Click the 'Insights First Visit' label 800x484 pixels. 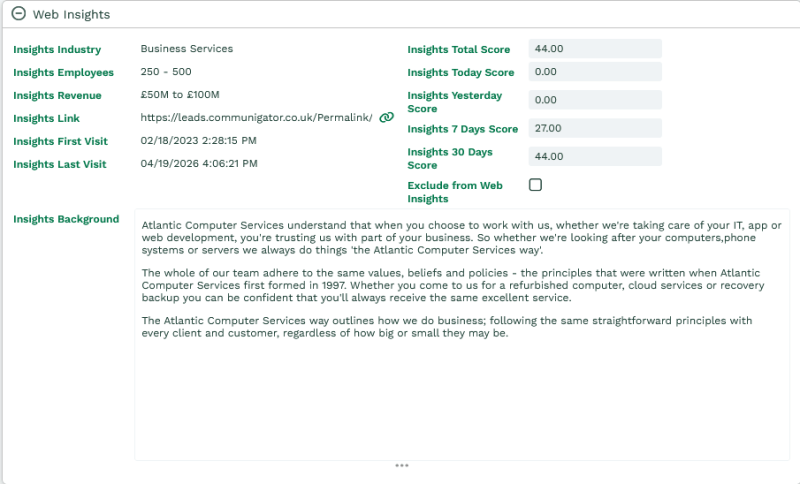click(x=60, y=141)
